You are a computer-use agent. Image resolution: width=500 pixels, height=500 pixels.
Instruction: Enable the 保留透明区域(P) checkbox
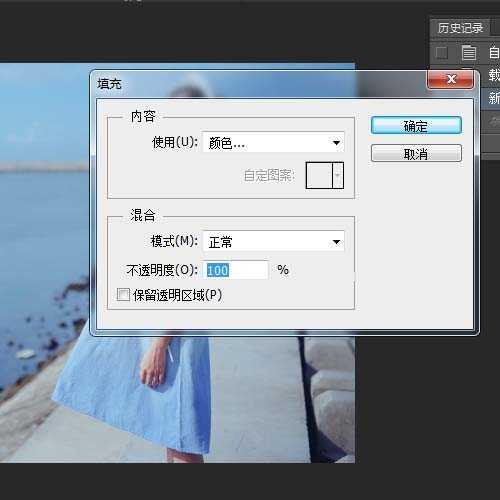[x=123, y=295]
